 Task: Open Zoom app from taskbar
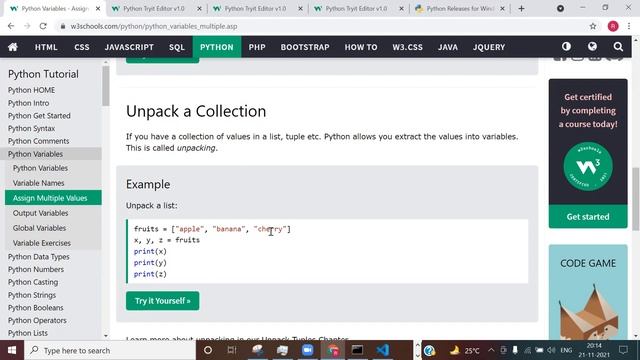click(307, 350)
